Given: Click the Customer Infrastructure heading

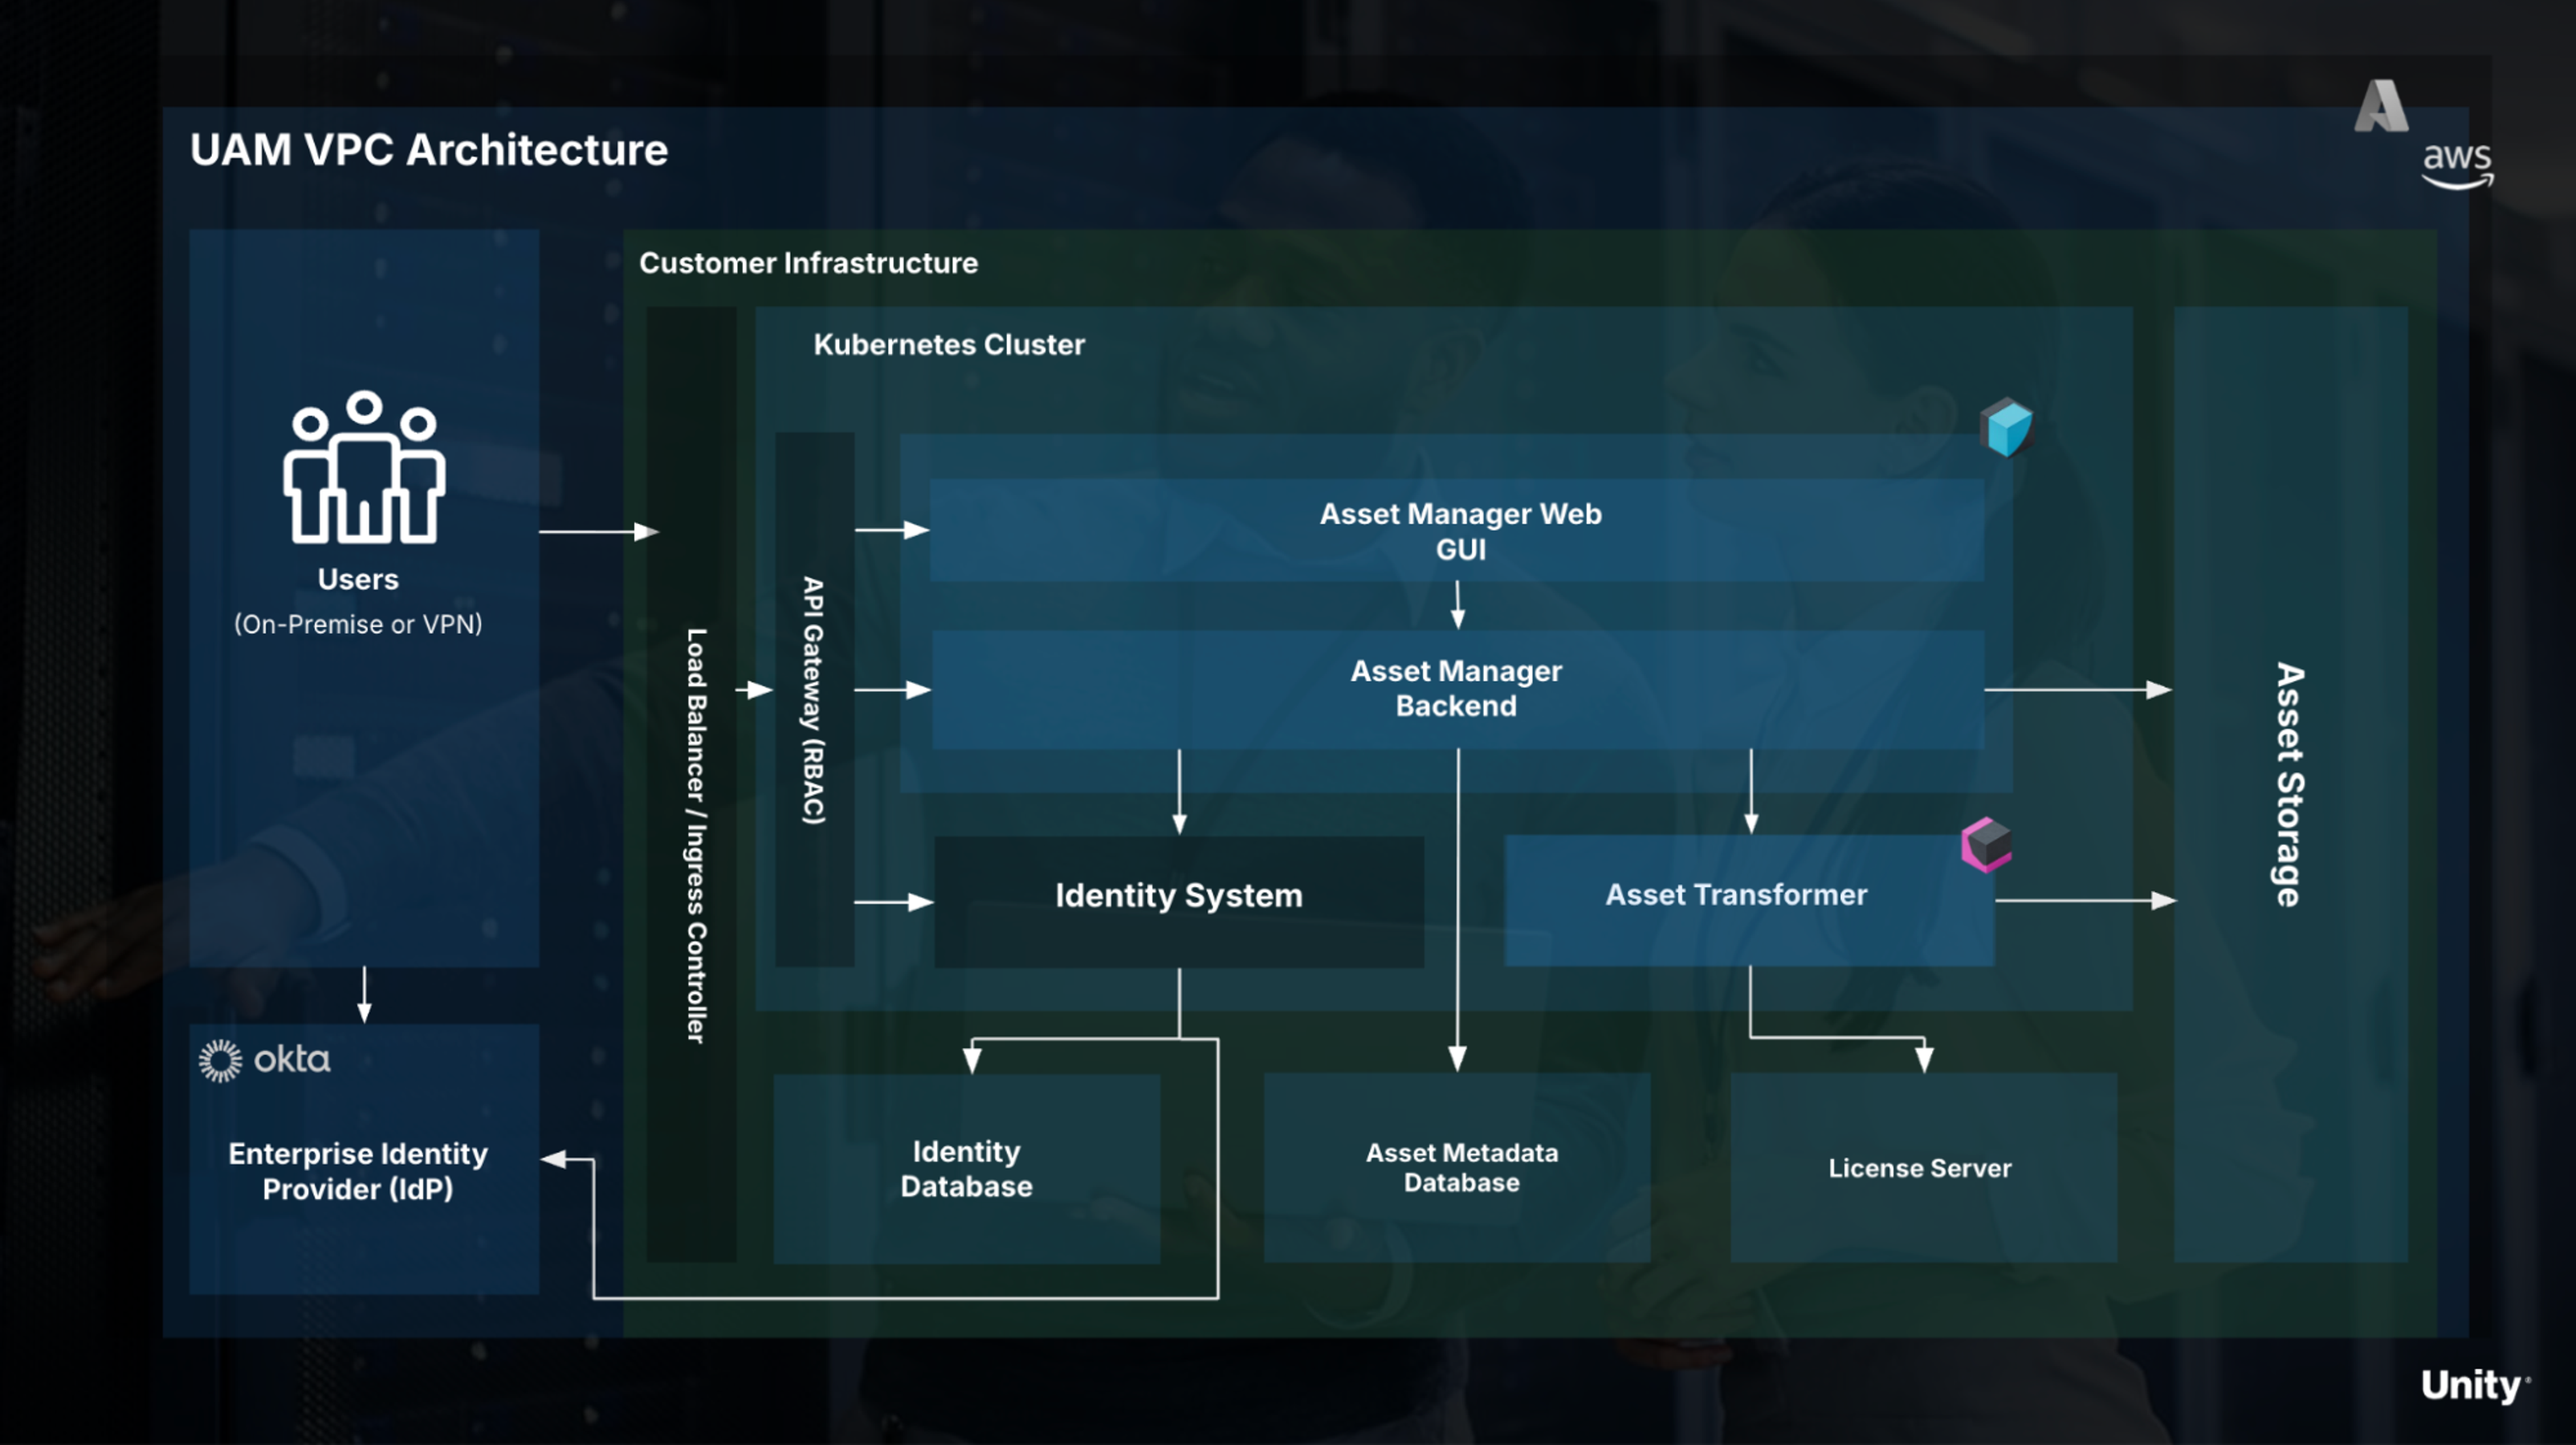Looking at the screenshot, I should pos(809,263).
